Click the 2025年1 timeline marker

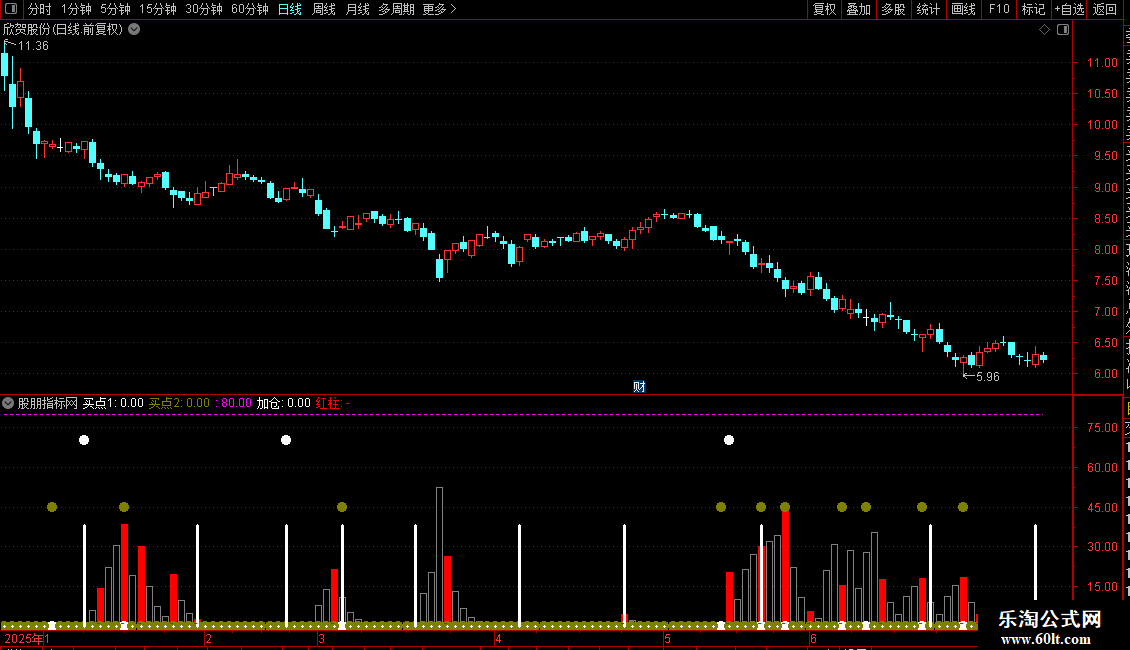[27, 639]
